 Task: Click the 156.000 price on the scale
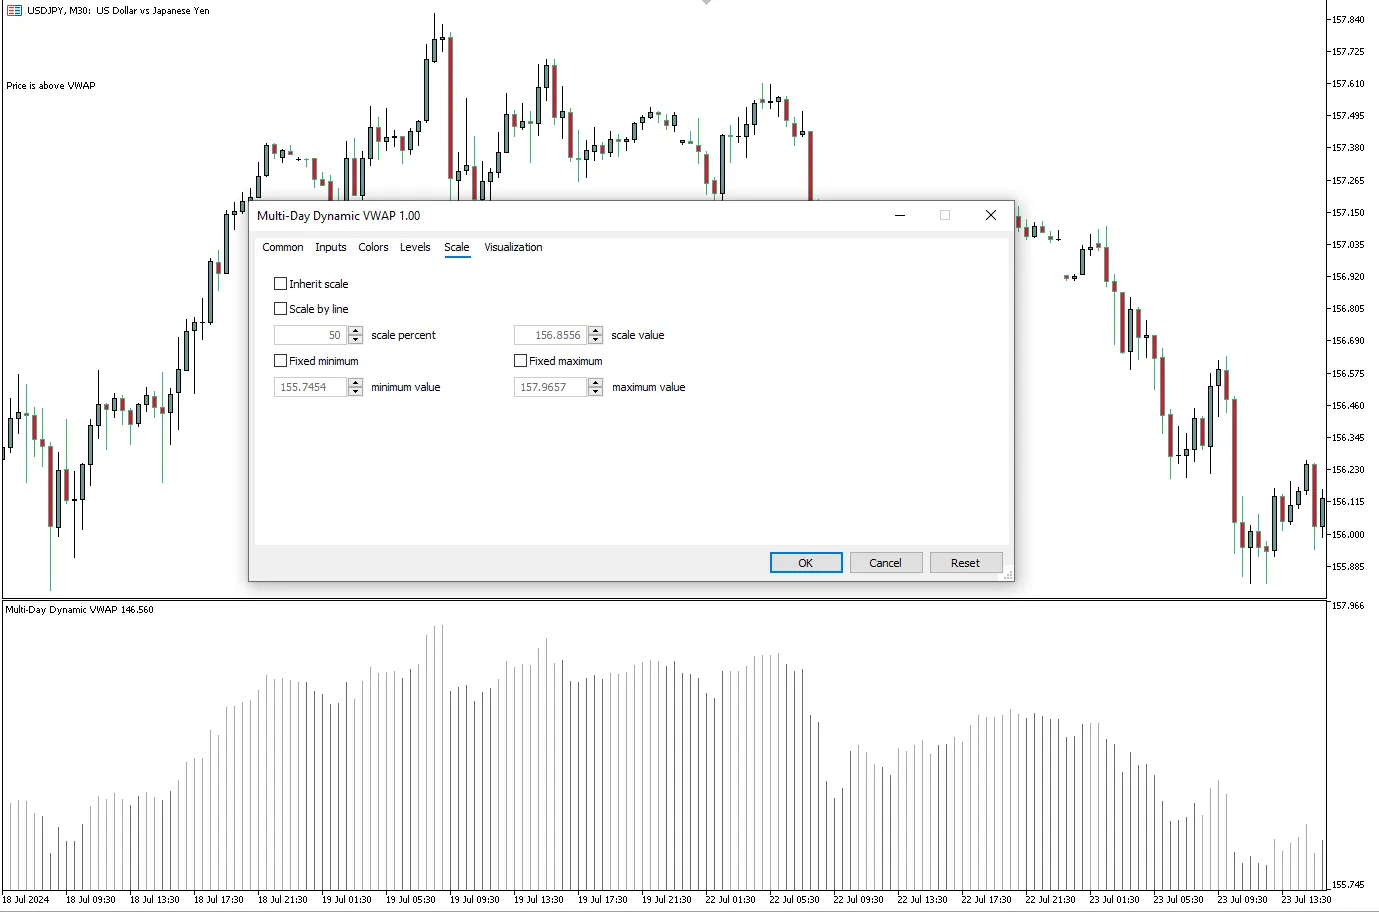[1348, 534]
